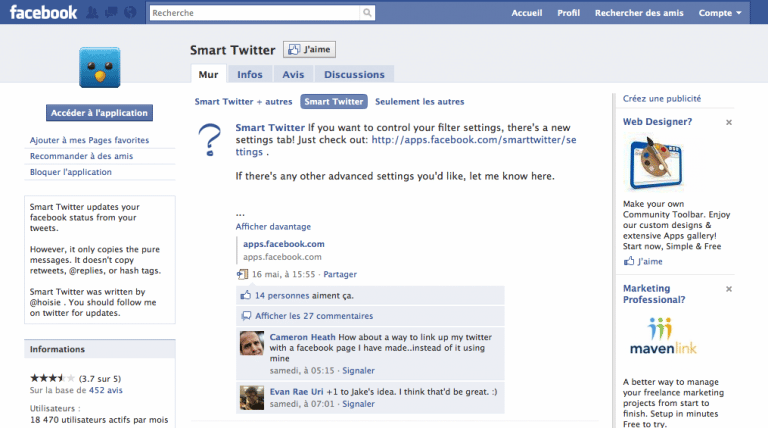Viewport: 768px width, 428px height.
Task: Click the question mark post icon
Action: pyautogui.click(x=210, y=140)
